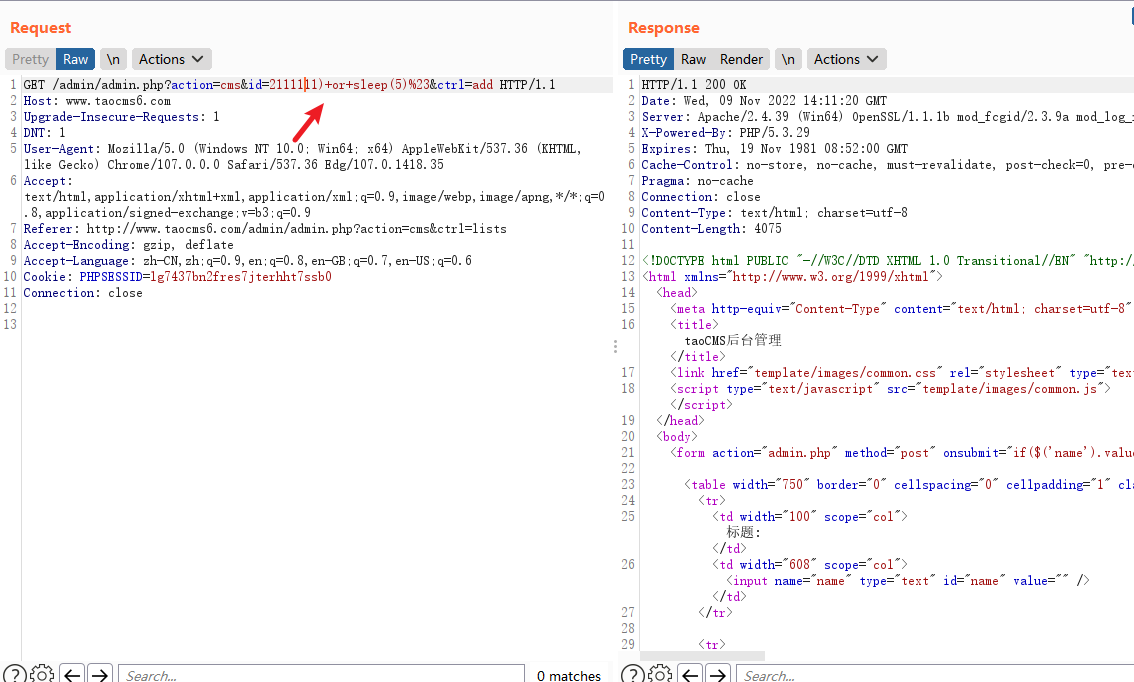The image size is (1134, 682).
Task: Click the '标题:' label text
Action: pos(743,532)
